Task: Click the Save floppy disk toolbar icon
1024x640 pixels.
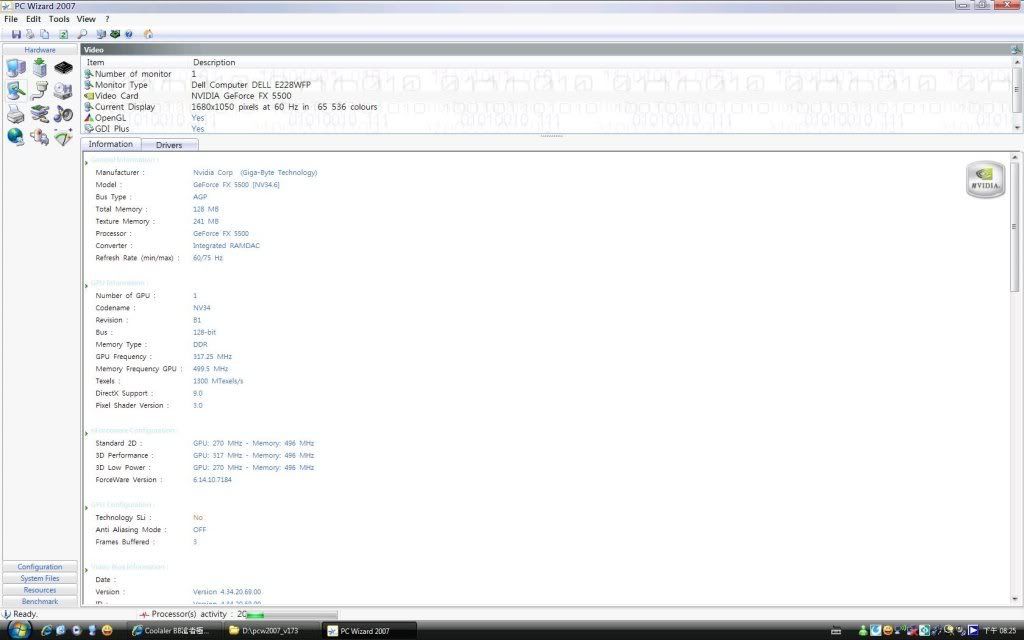Action: [x=16, y=34]
